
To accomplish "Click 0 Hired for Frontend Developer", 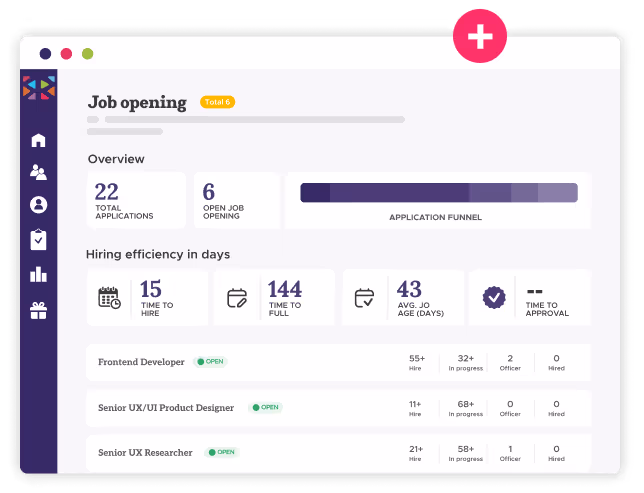I will pos(557,362).
